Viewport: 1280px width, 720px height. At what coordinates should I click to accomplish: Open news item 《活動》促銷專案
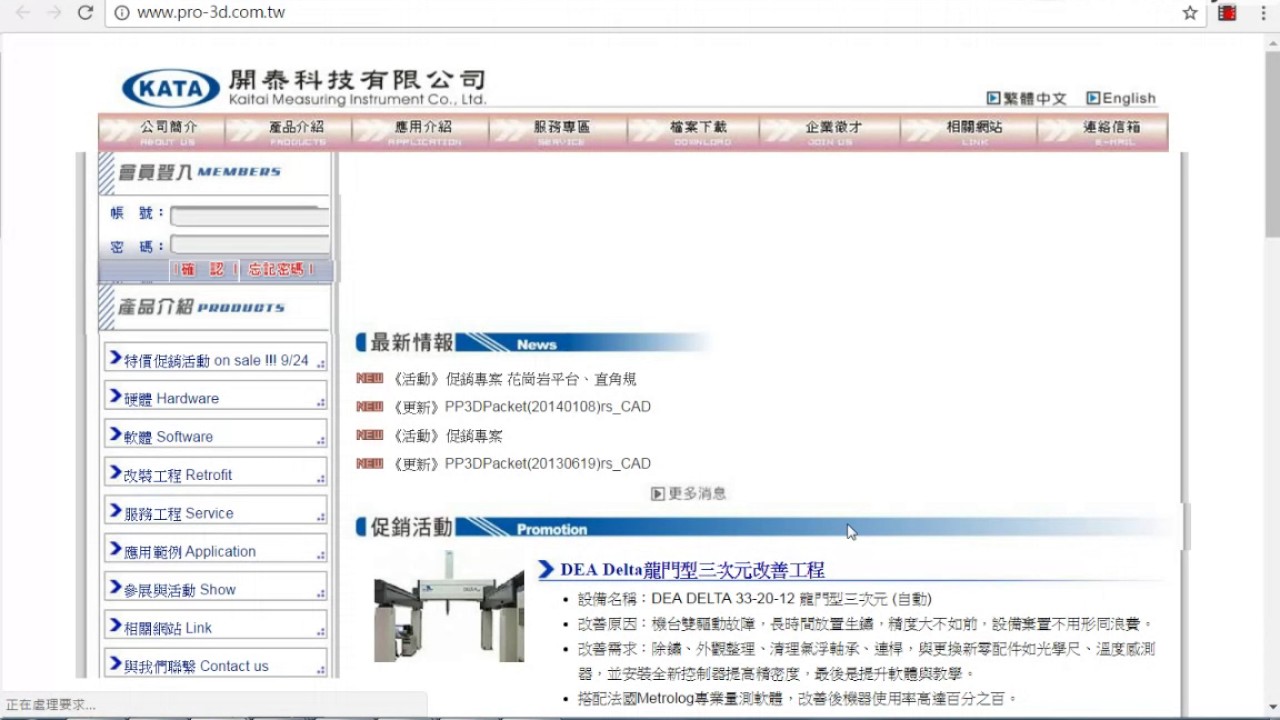coord(447,436)
